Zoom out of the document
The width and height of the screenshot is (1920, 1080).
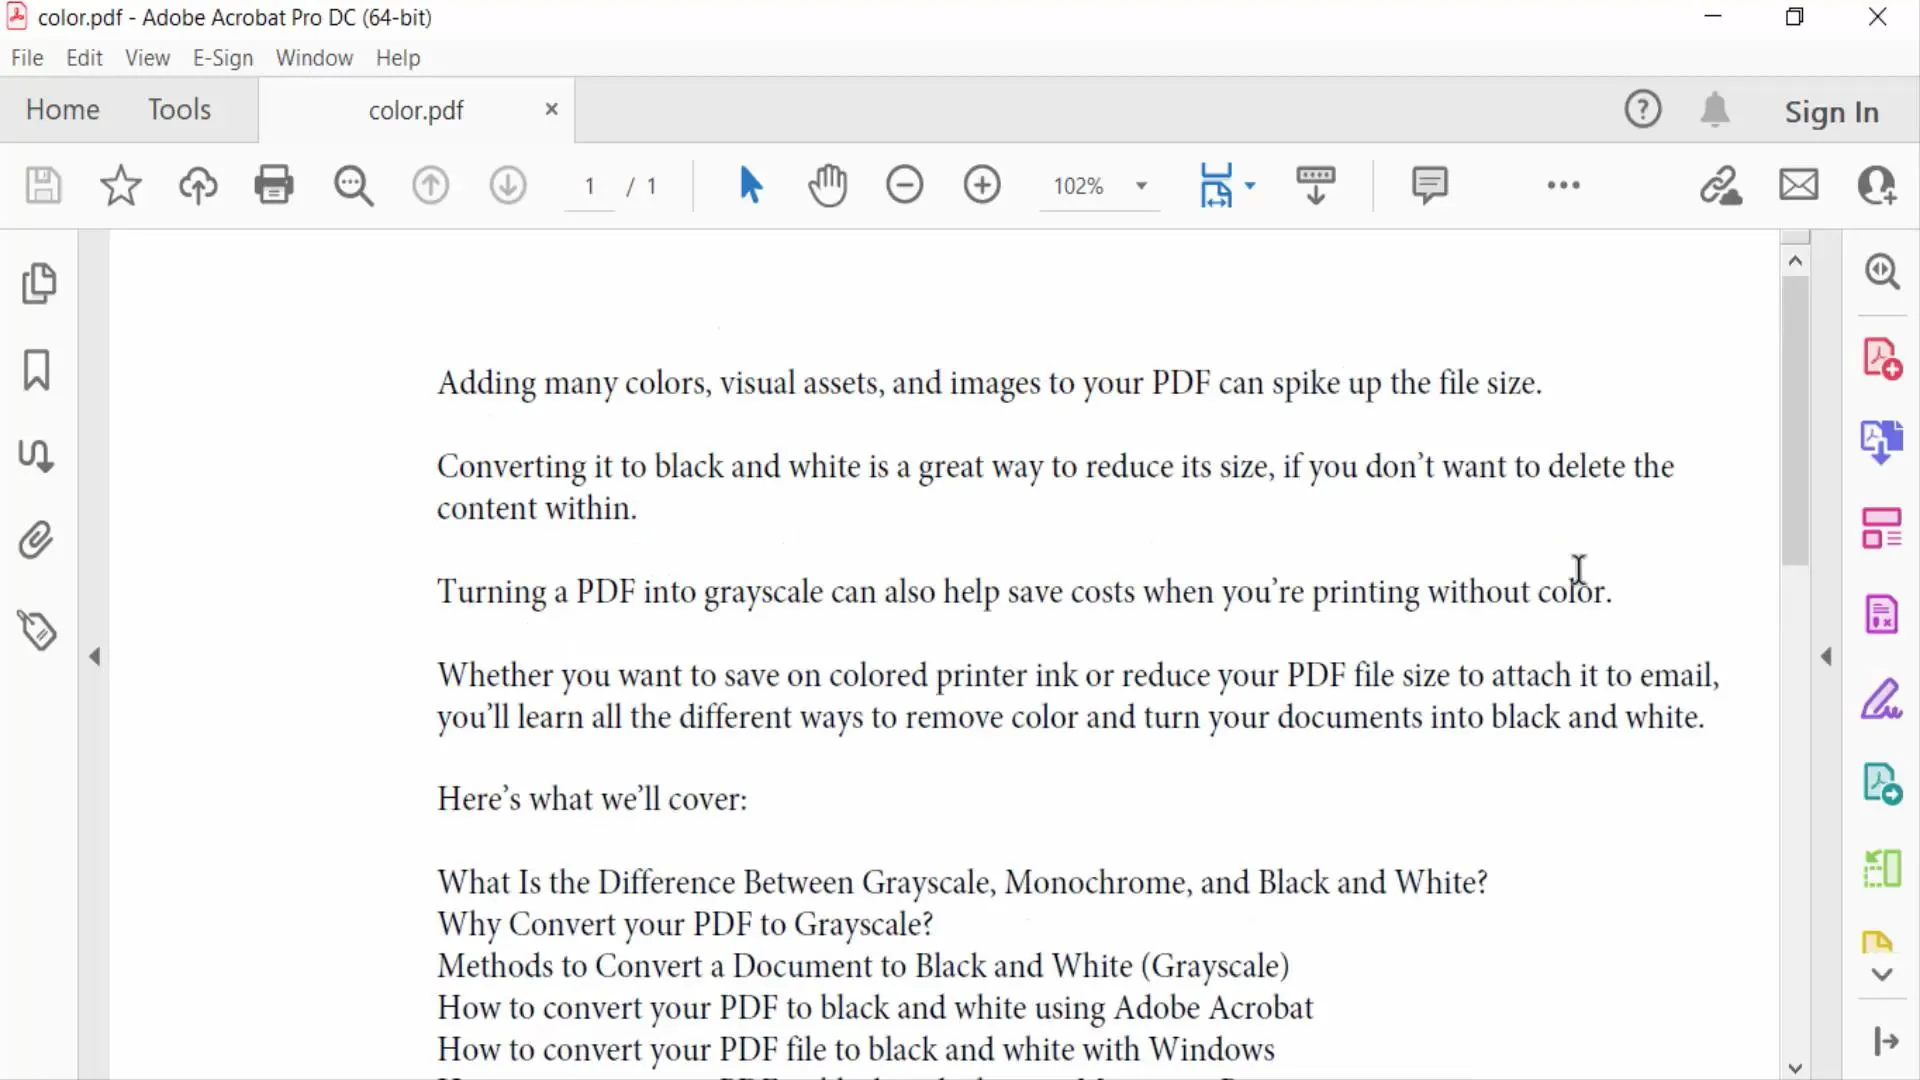click(904, 185)
